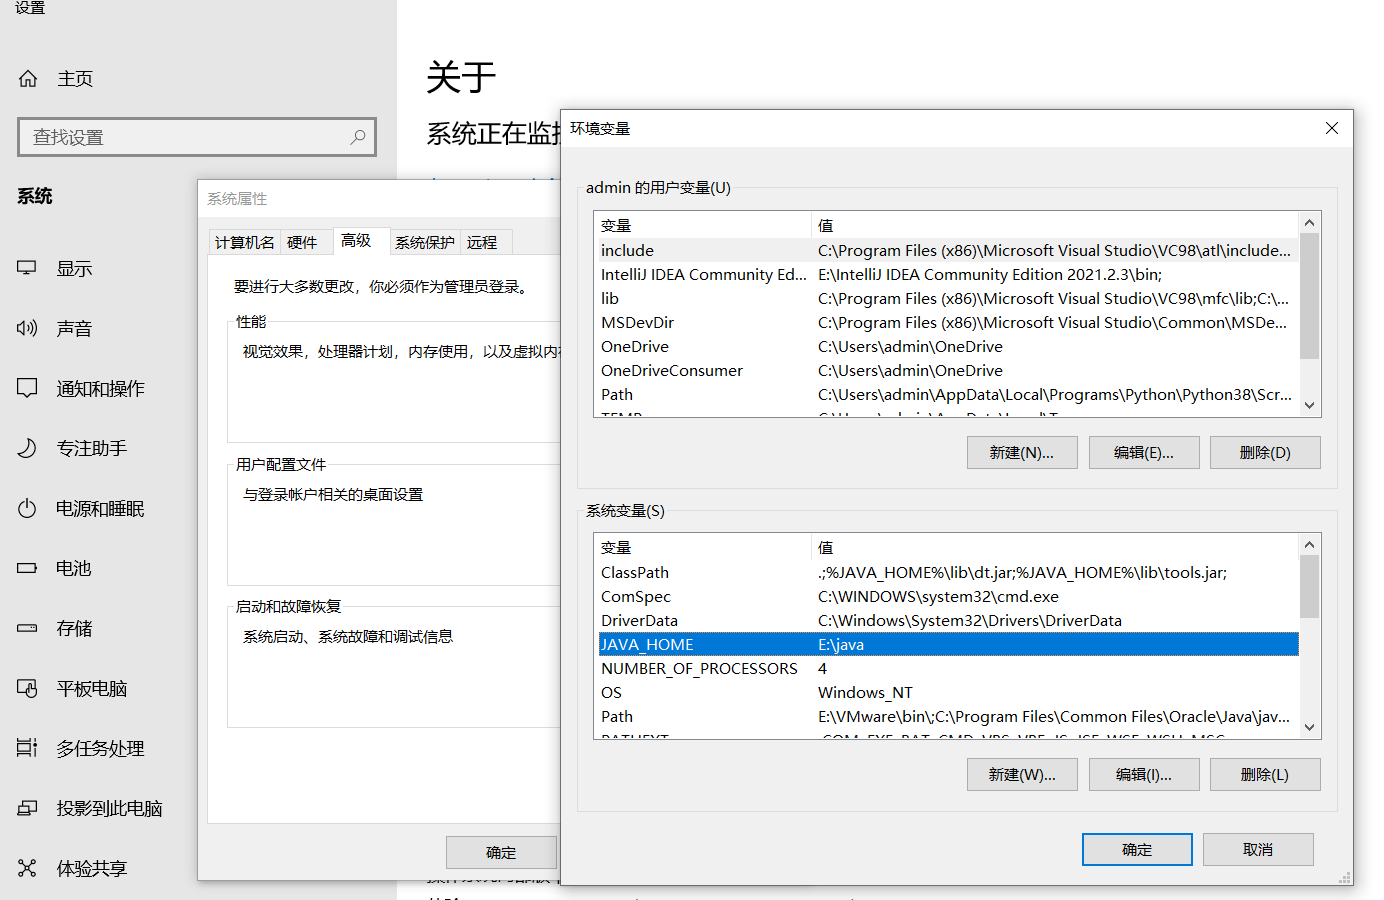Open Sound settings via speaker icon
1384x900 pixels.
[27, 328]
